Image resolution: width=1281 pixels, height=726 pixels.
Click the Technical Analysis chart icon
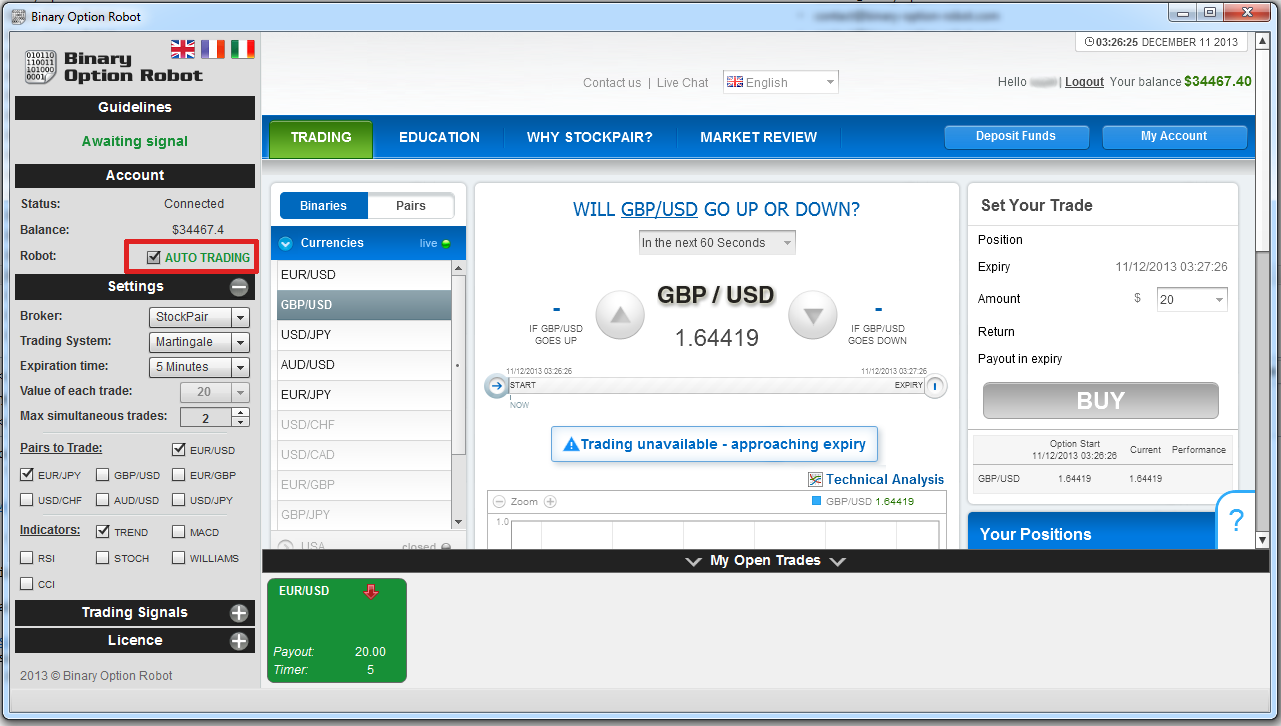[x=815, y=480]
